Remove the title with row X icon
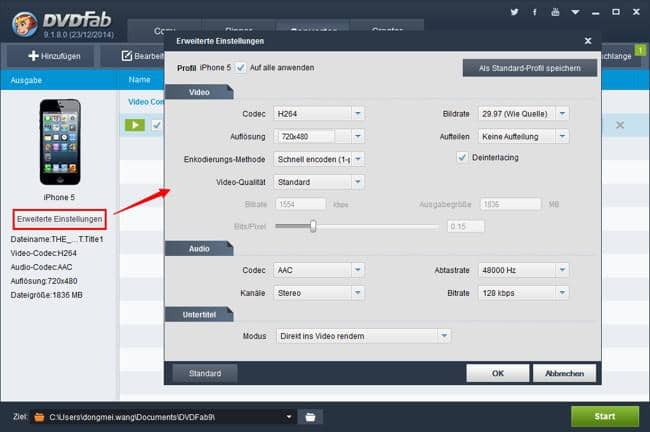 point(620,125)
